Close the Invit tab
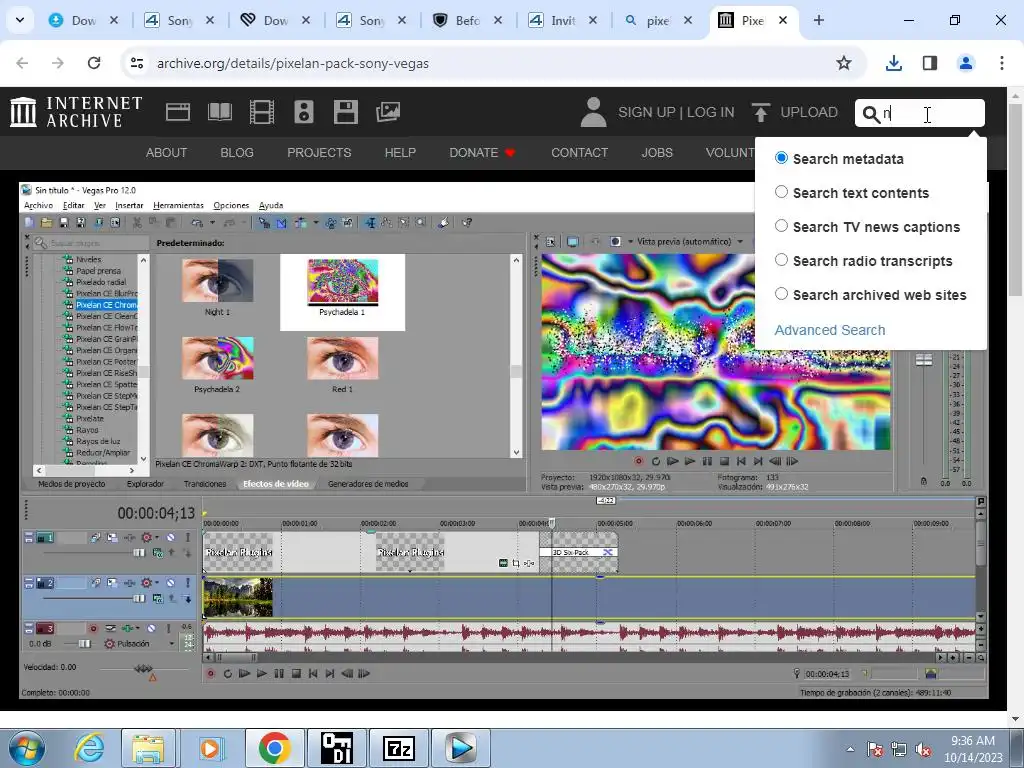This screenshot has height=768, width=1024. (x=593, y=20)
